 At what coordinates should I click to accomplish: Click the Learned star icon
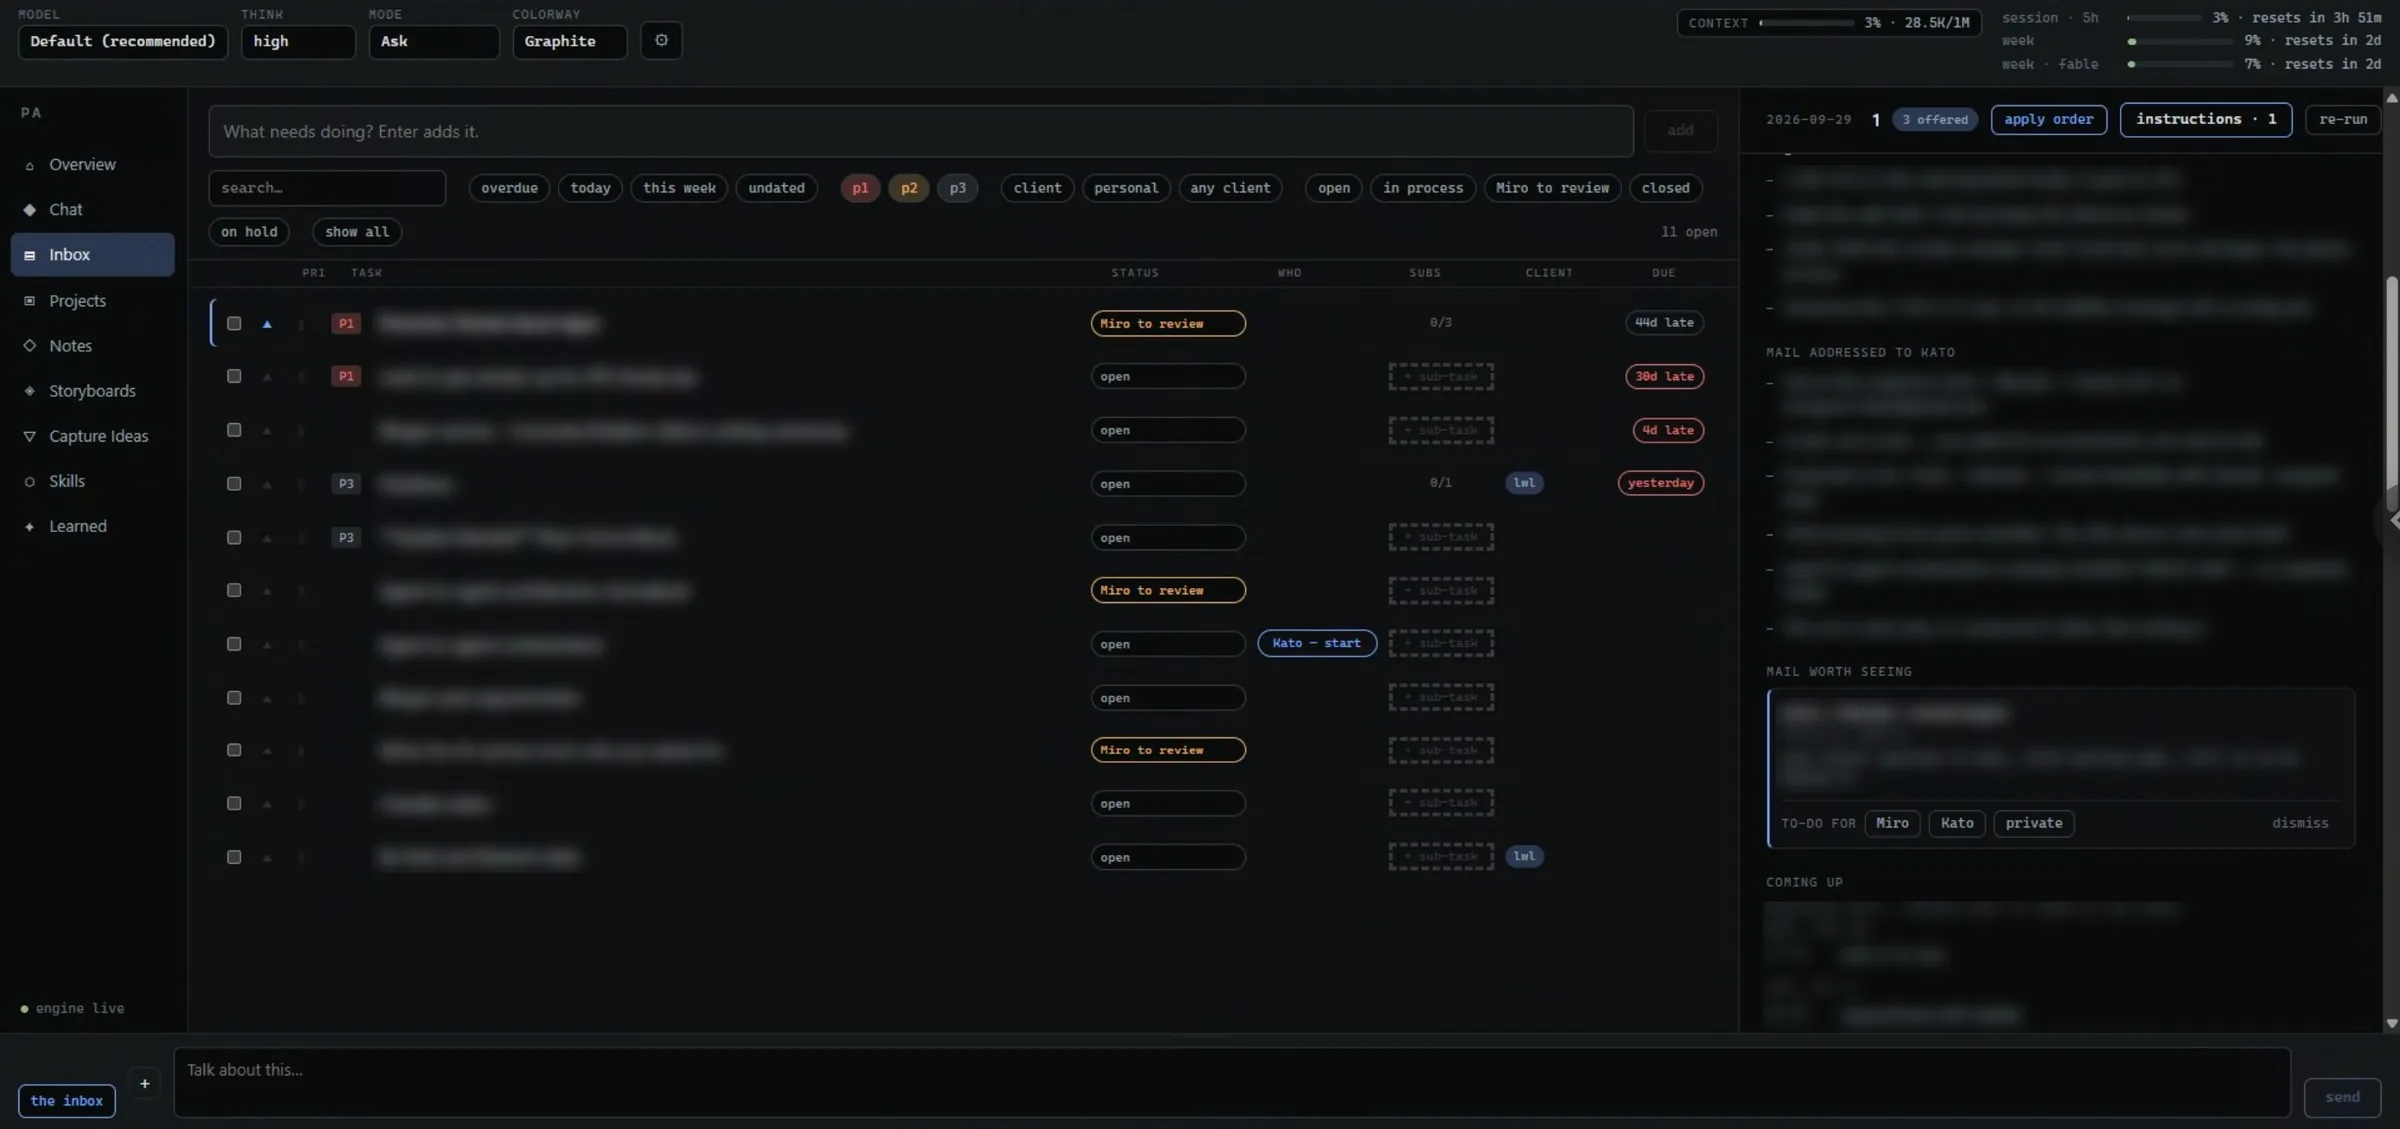coord(29,526)
